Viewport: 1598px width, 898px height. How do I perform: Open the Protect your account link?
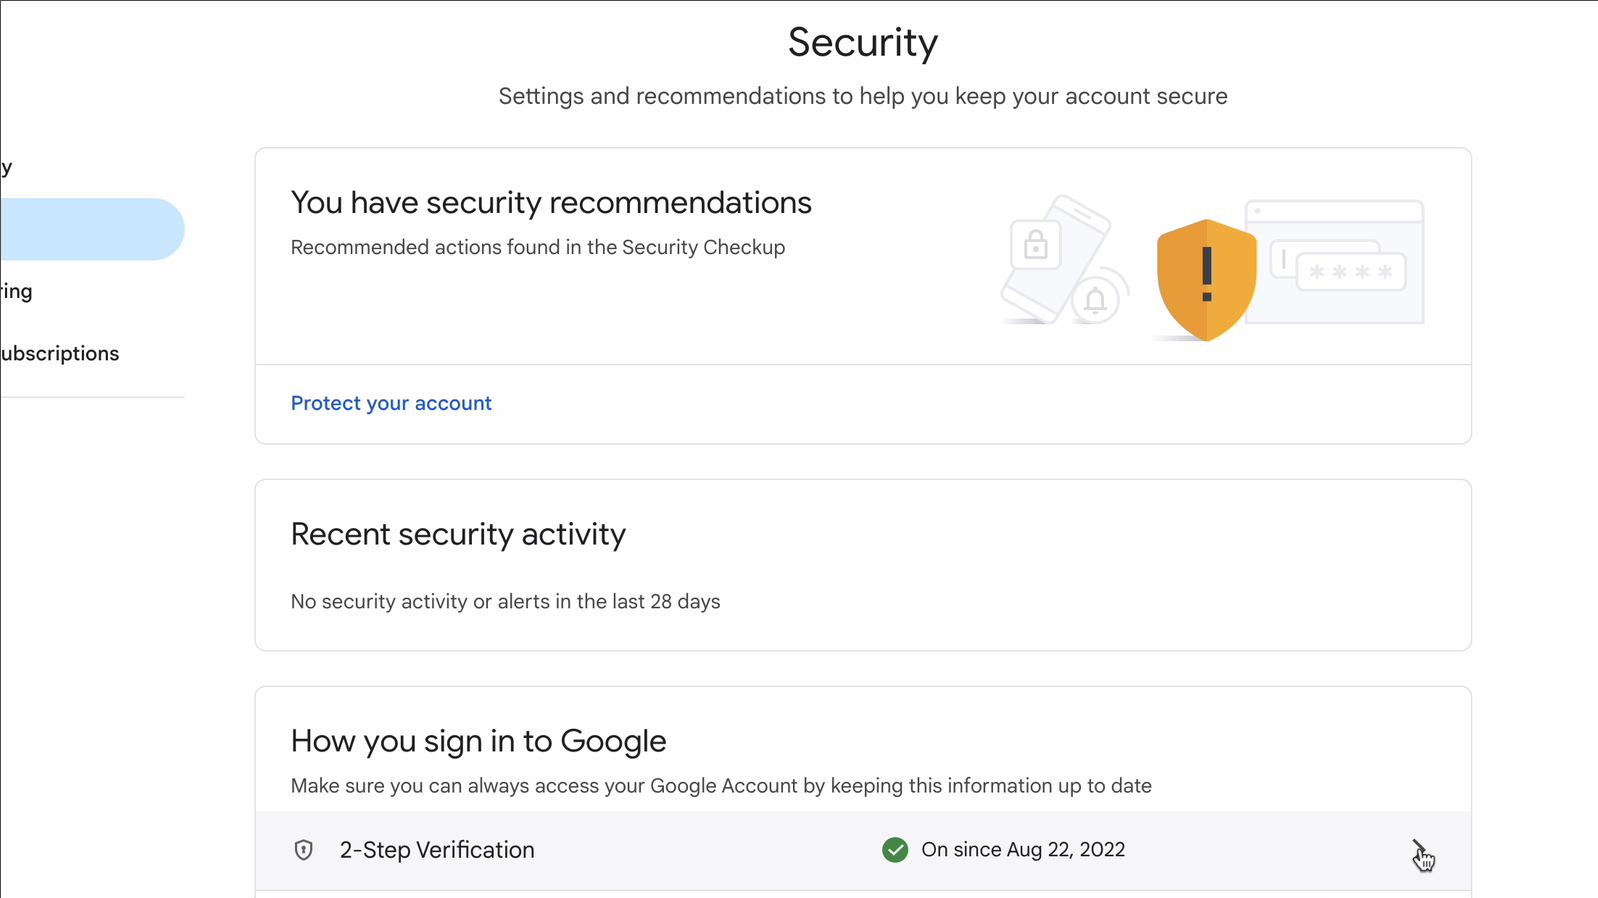[x=391, y=403]
